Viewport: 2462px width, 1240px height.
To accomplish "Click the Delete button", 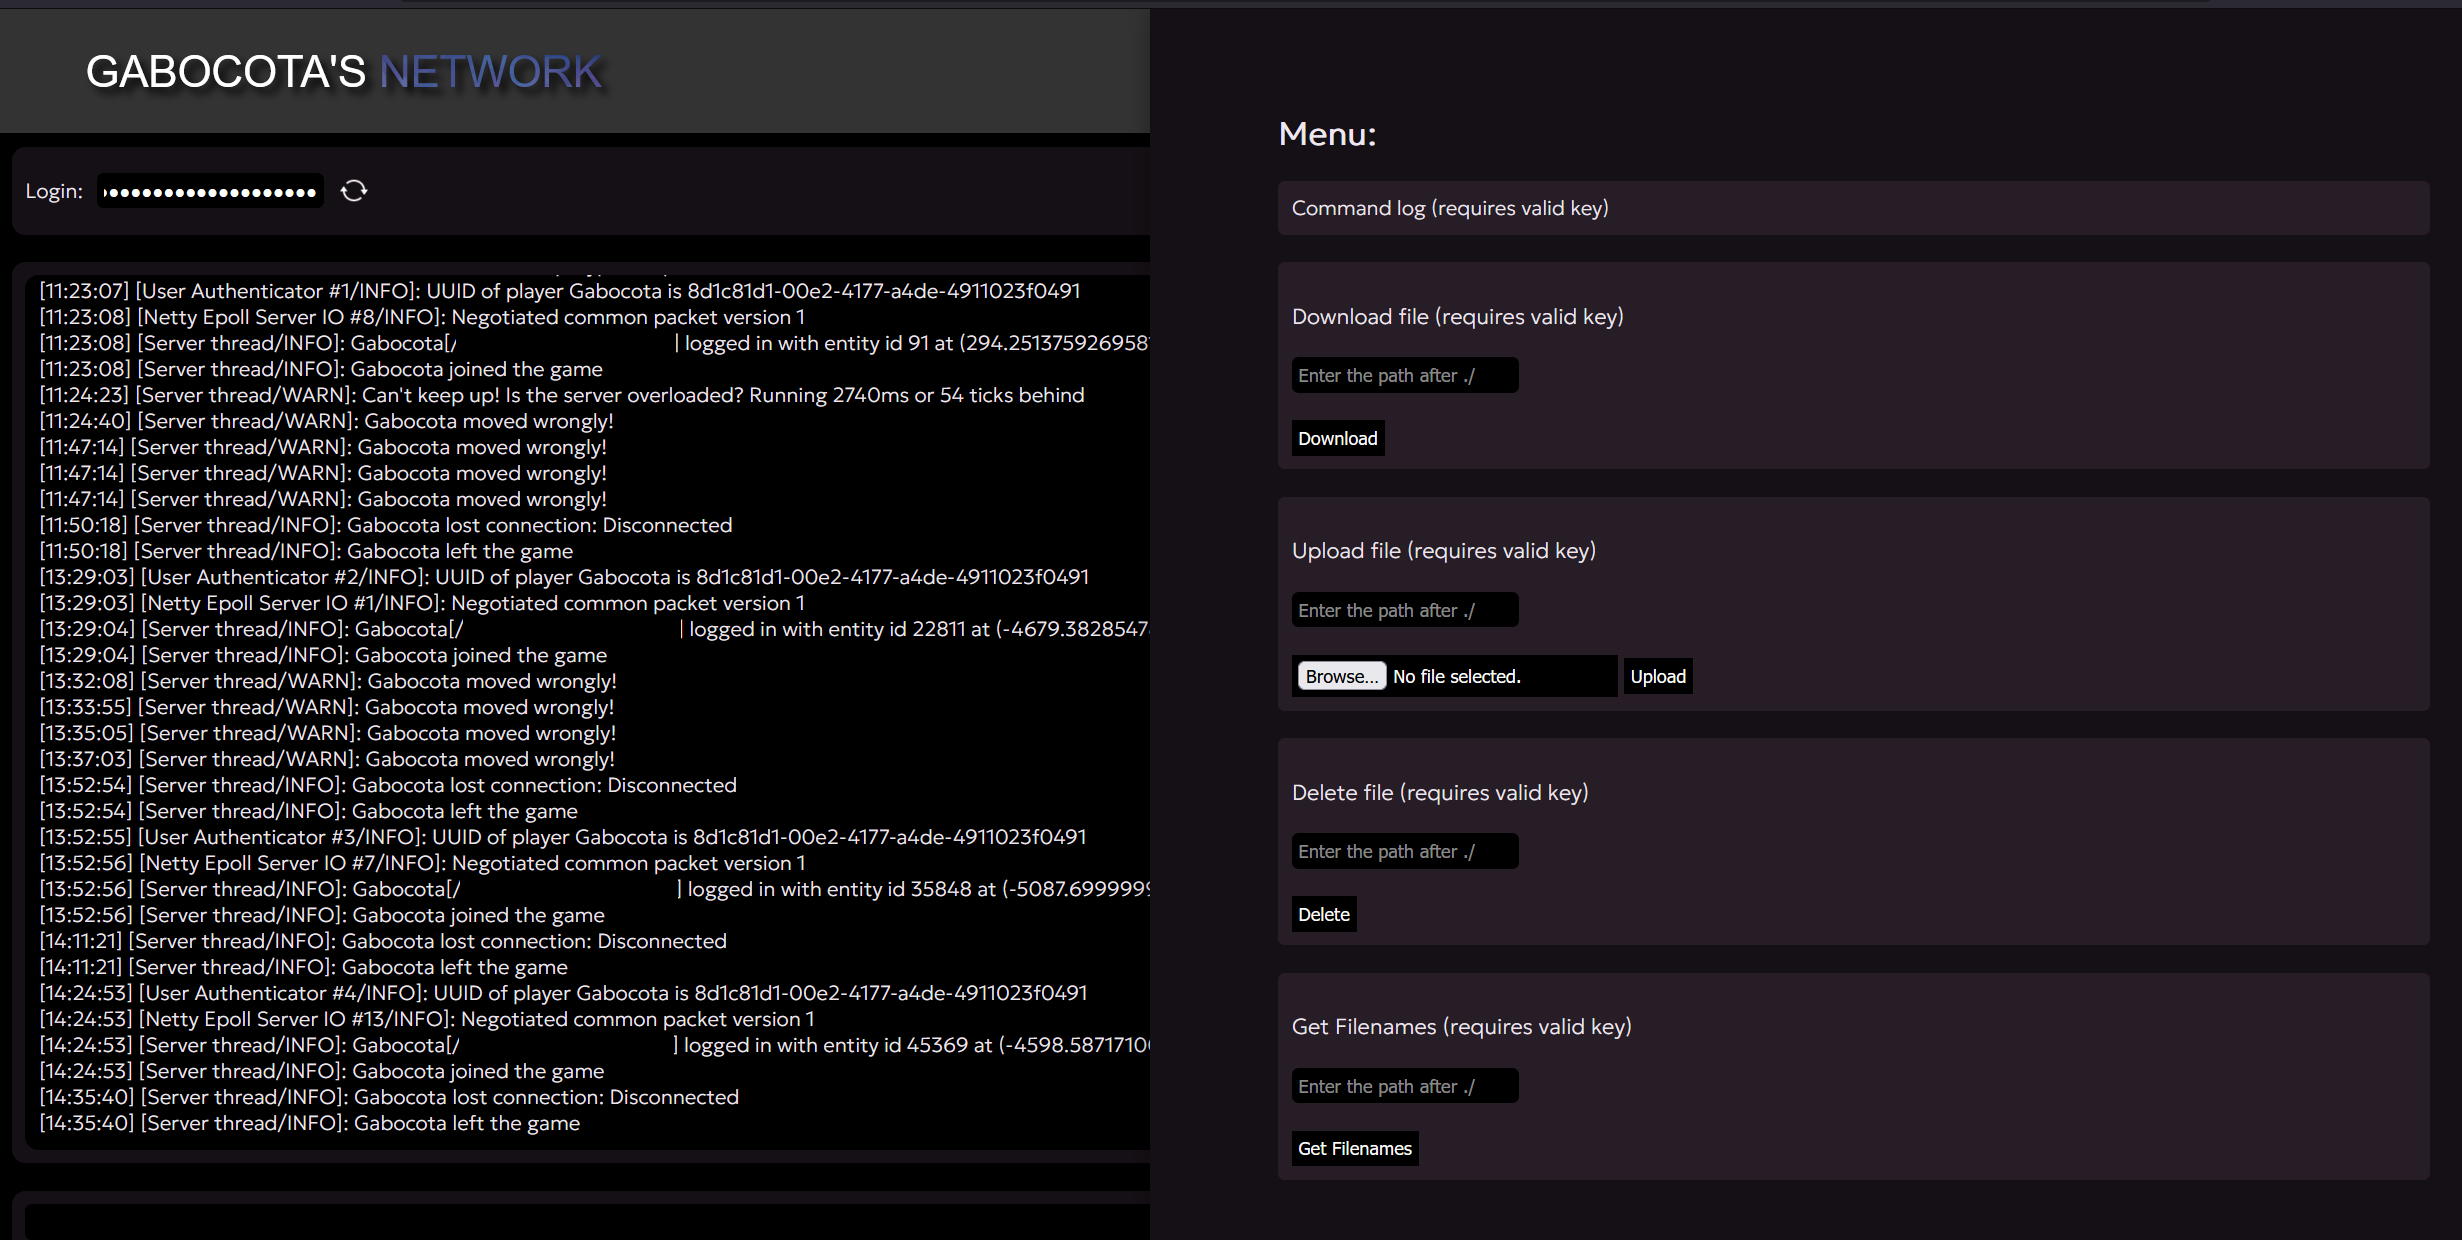I will click(1323, 913).
